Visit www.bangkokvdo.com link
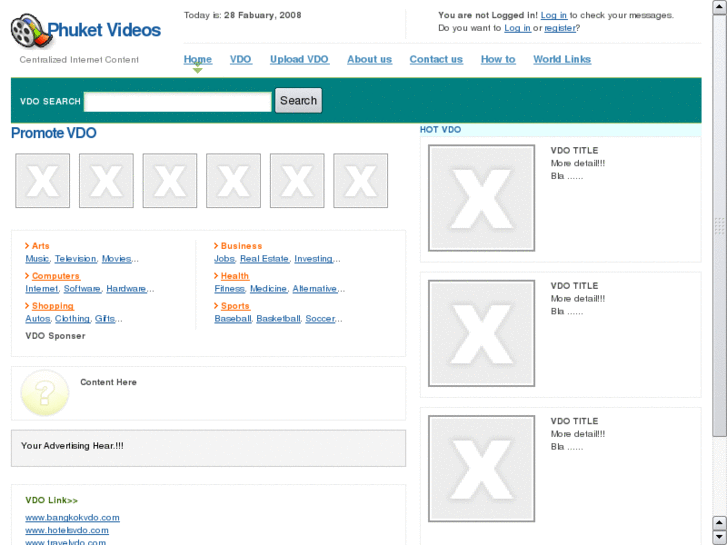The height and width of the screenshot is (545, 727). tap(72, 518)
